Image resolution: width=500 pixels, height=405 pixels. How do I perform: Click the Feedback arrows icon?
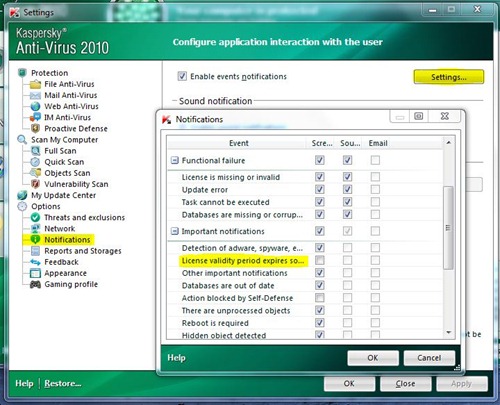[35, 262]
